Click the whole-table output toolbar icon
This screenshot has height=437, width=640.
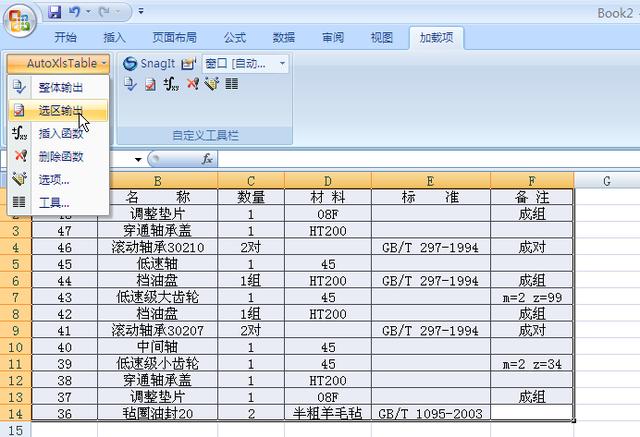[x=130, y=84]
